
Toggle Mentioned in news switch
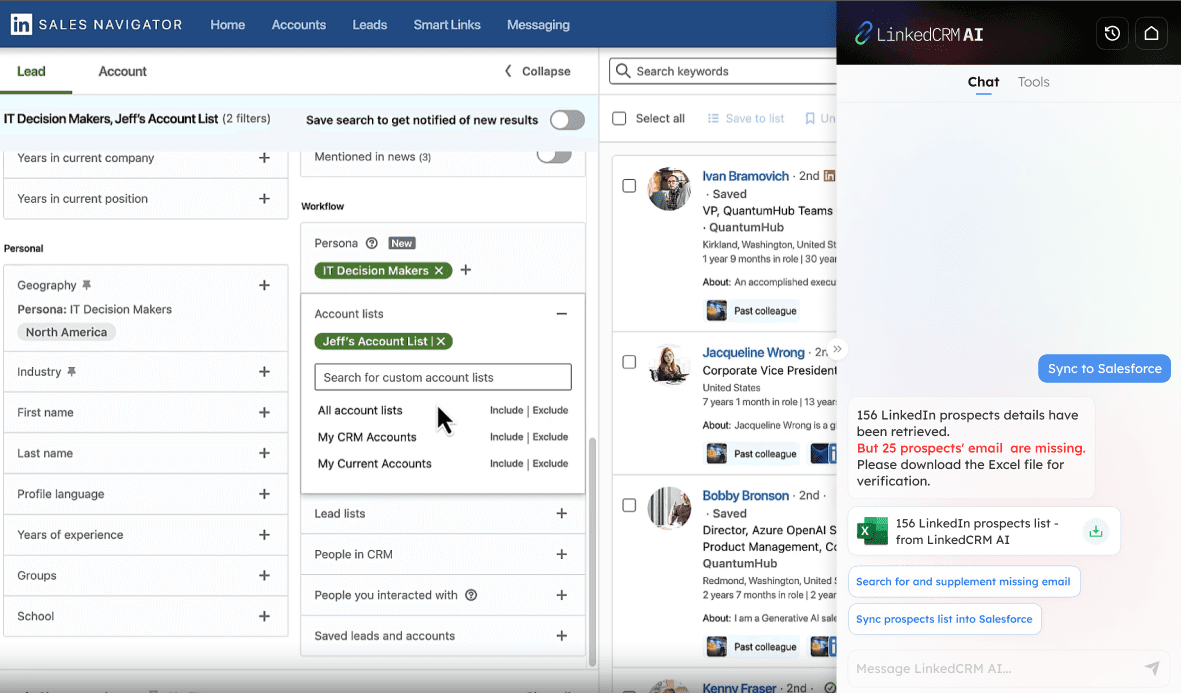click(554, 155)
